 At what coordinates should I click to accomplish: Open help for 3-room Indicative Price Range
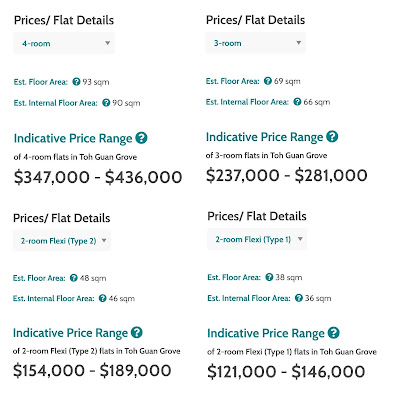[332, 137]
